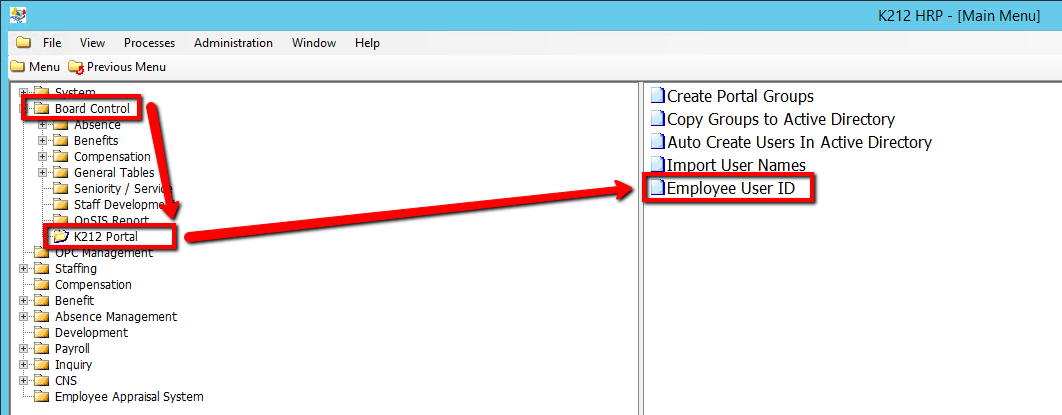This screenshot has width=1062, height=415.
Task: Select the K212 Portal tree folder
Action: 105,237
